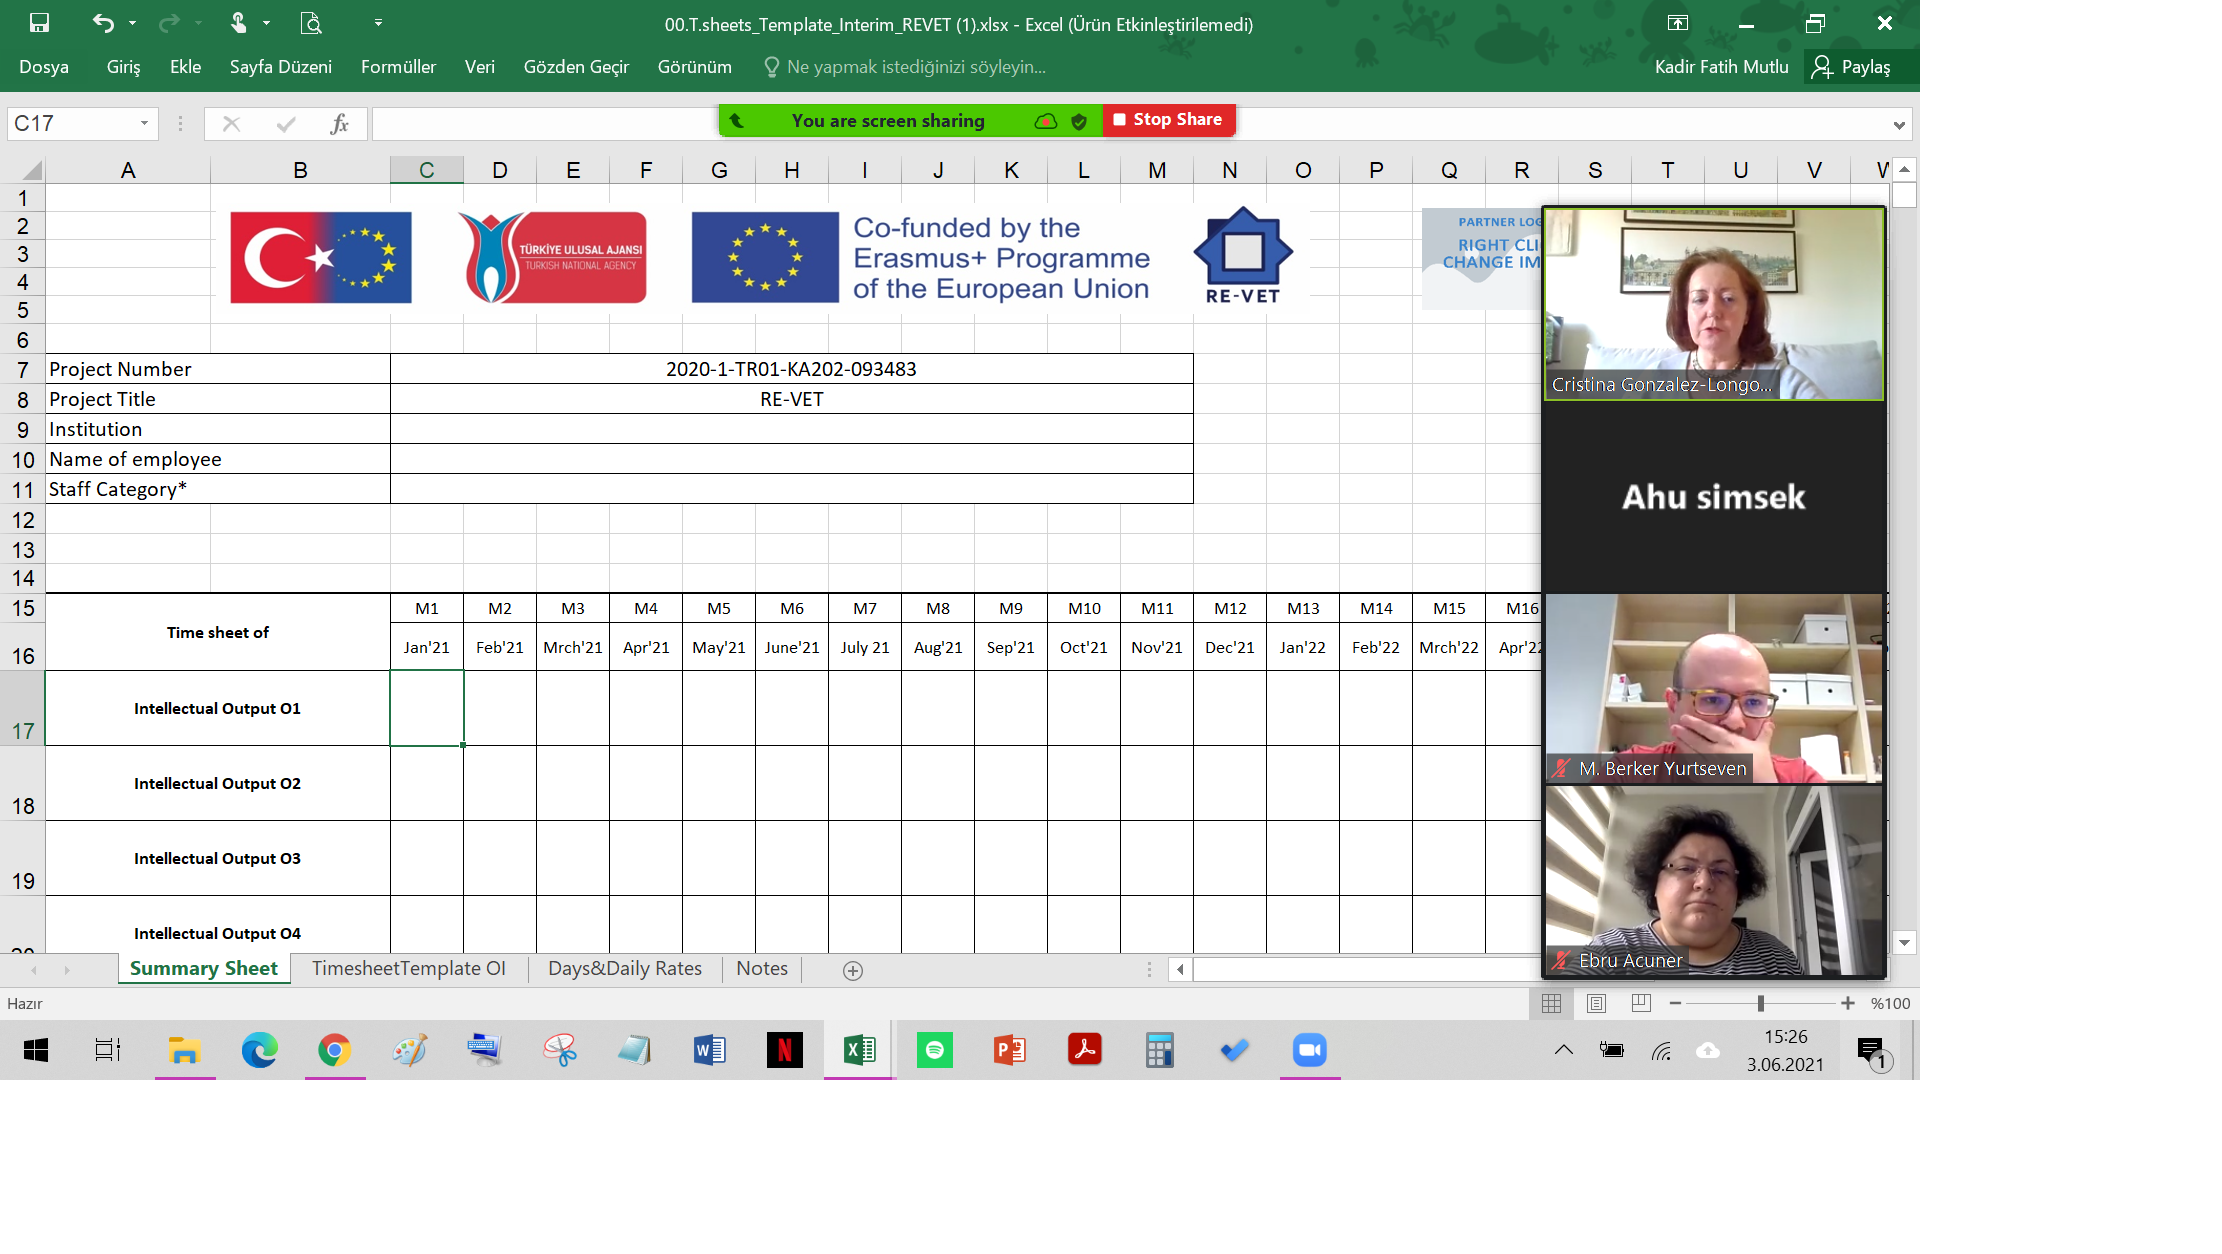
Task: Click the Paylaş share button
Action: [1852, 67]
